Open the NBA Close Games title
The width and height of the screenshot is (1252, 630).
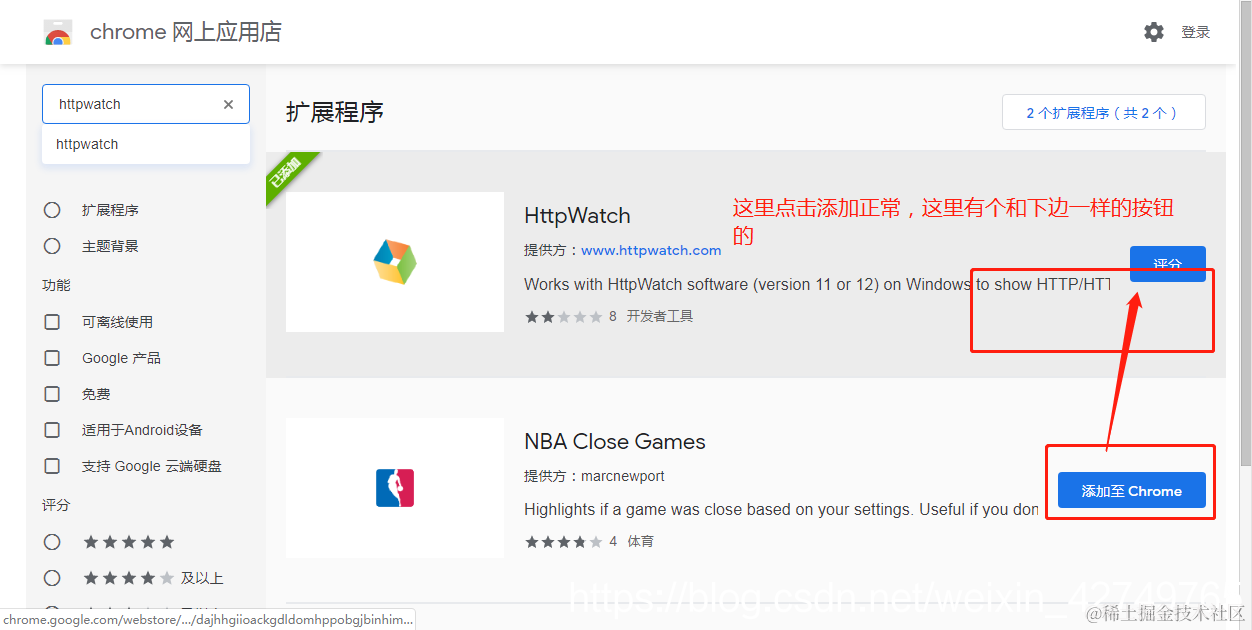pos(615,441)
